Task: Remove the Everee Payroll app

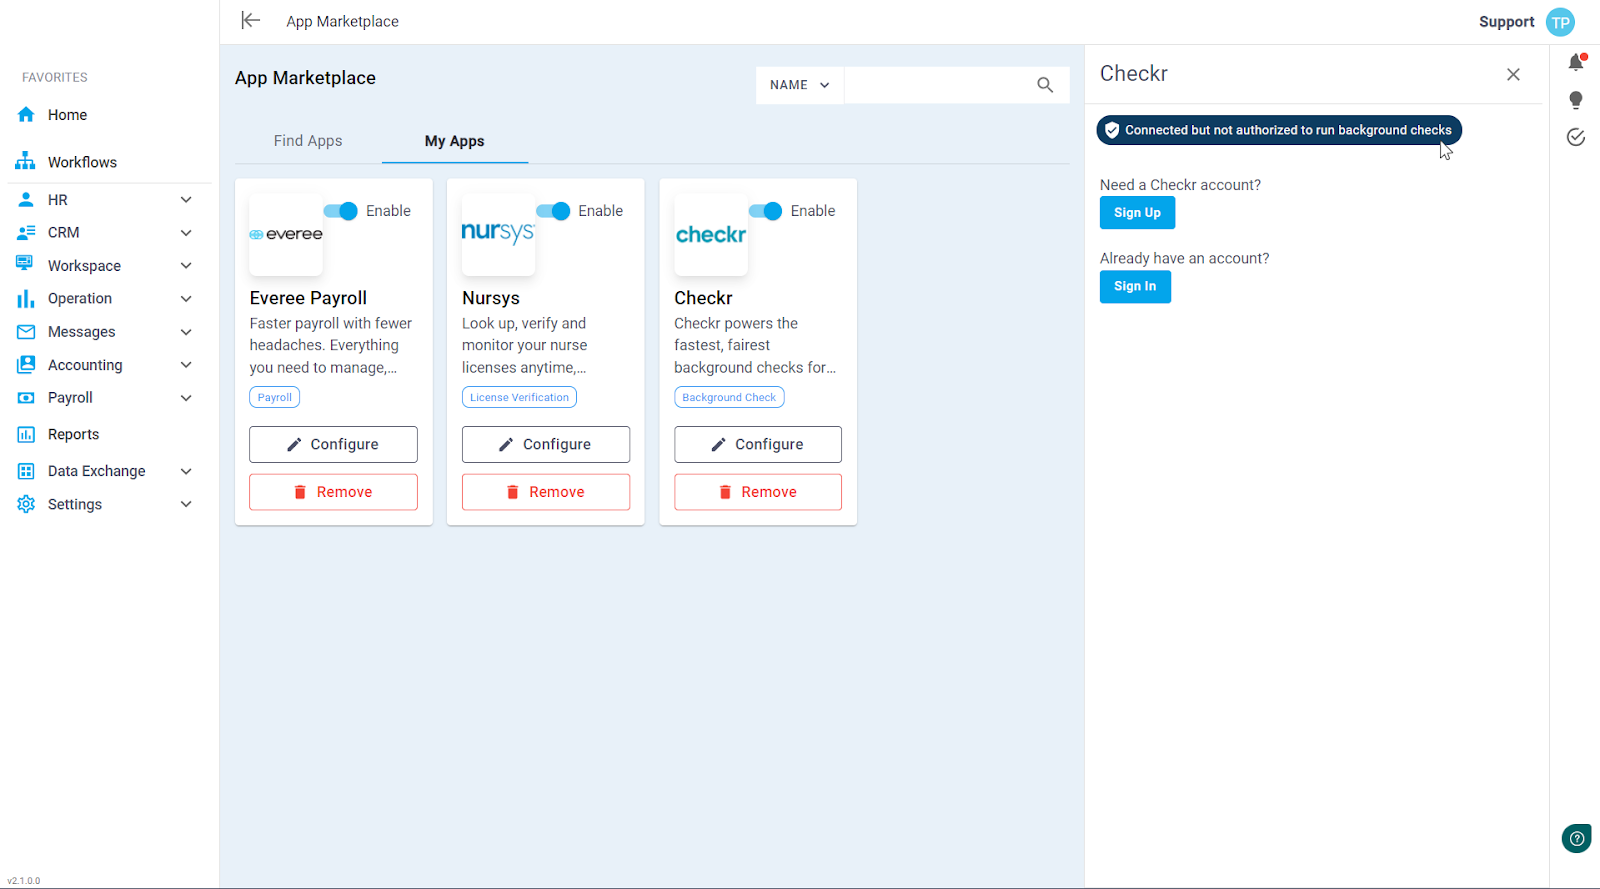Action: click(333, 492)
